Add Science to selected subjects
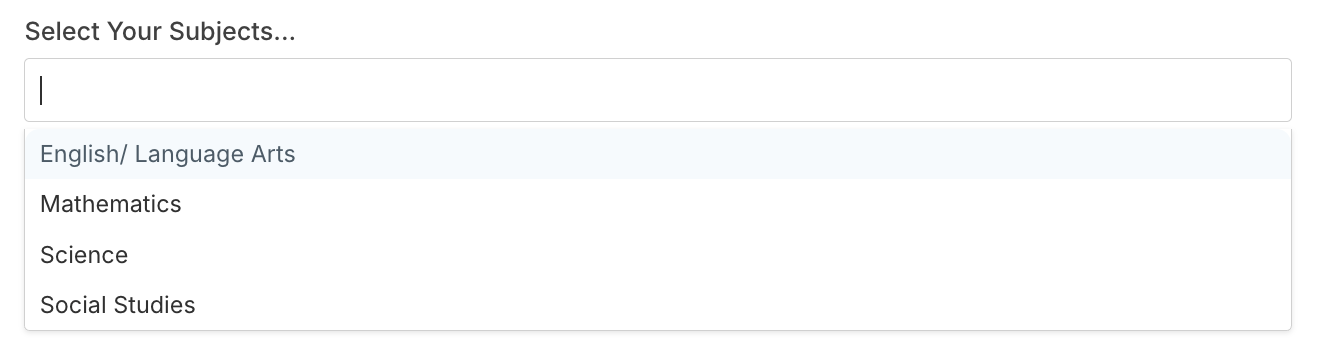The width and height of the screenshot is (1332, 364). [658, 255]
